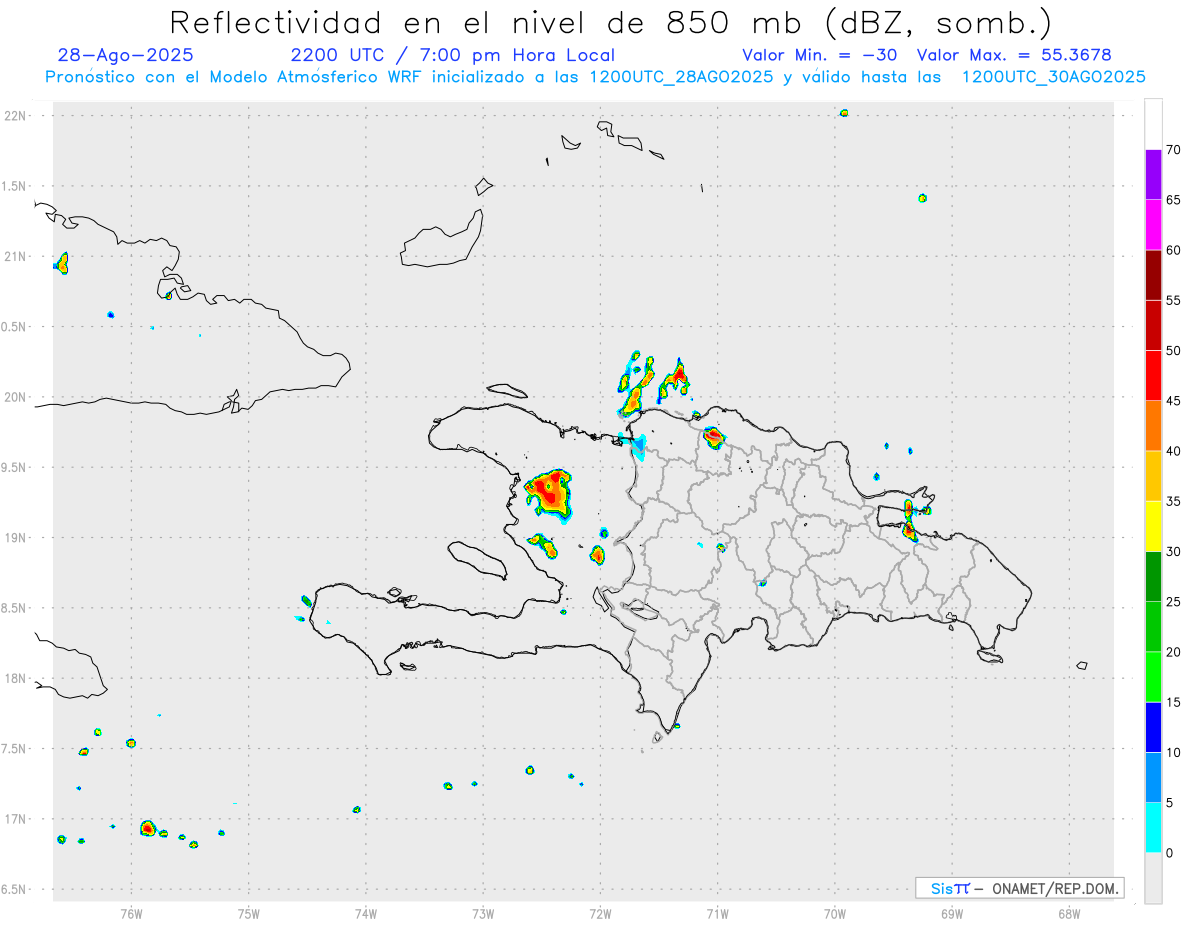Screen dimensions: 1200x927
Task: Click the colorbar tick label '45'
Action: 1174,401
